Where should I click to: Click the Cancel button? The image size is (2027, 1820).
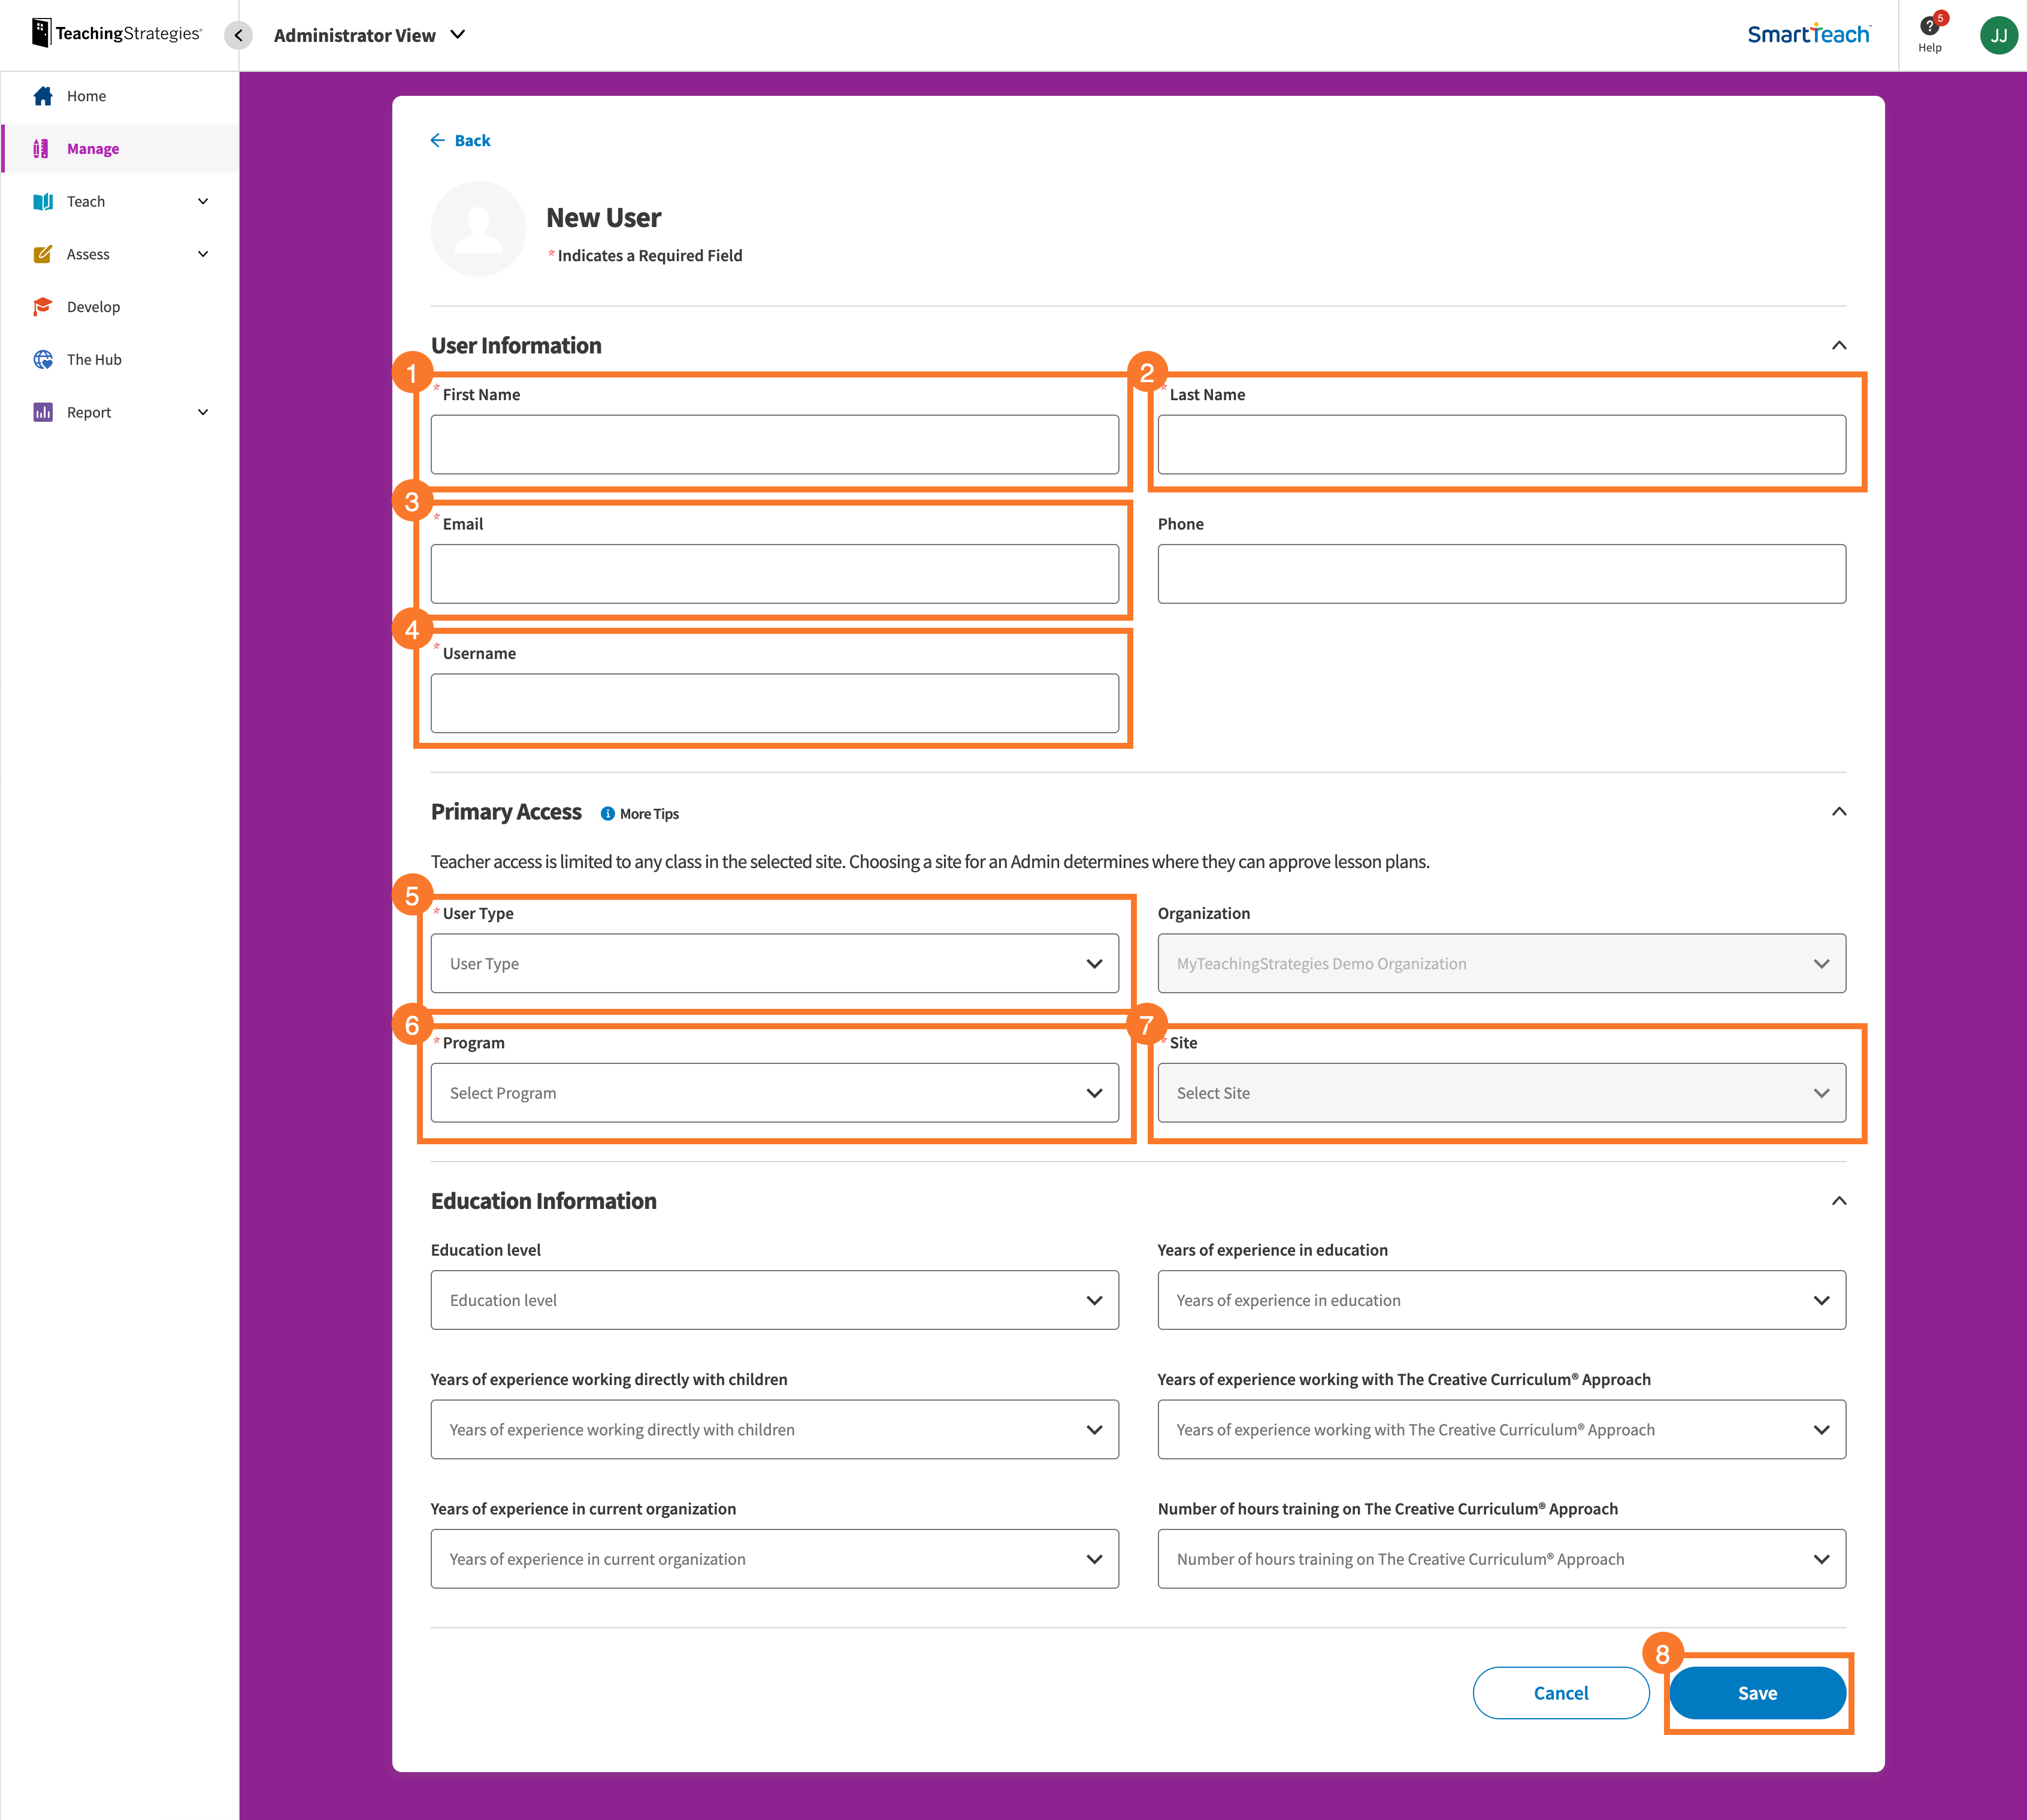pyautogui.click(x=1560, y=1692)
